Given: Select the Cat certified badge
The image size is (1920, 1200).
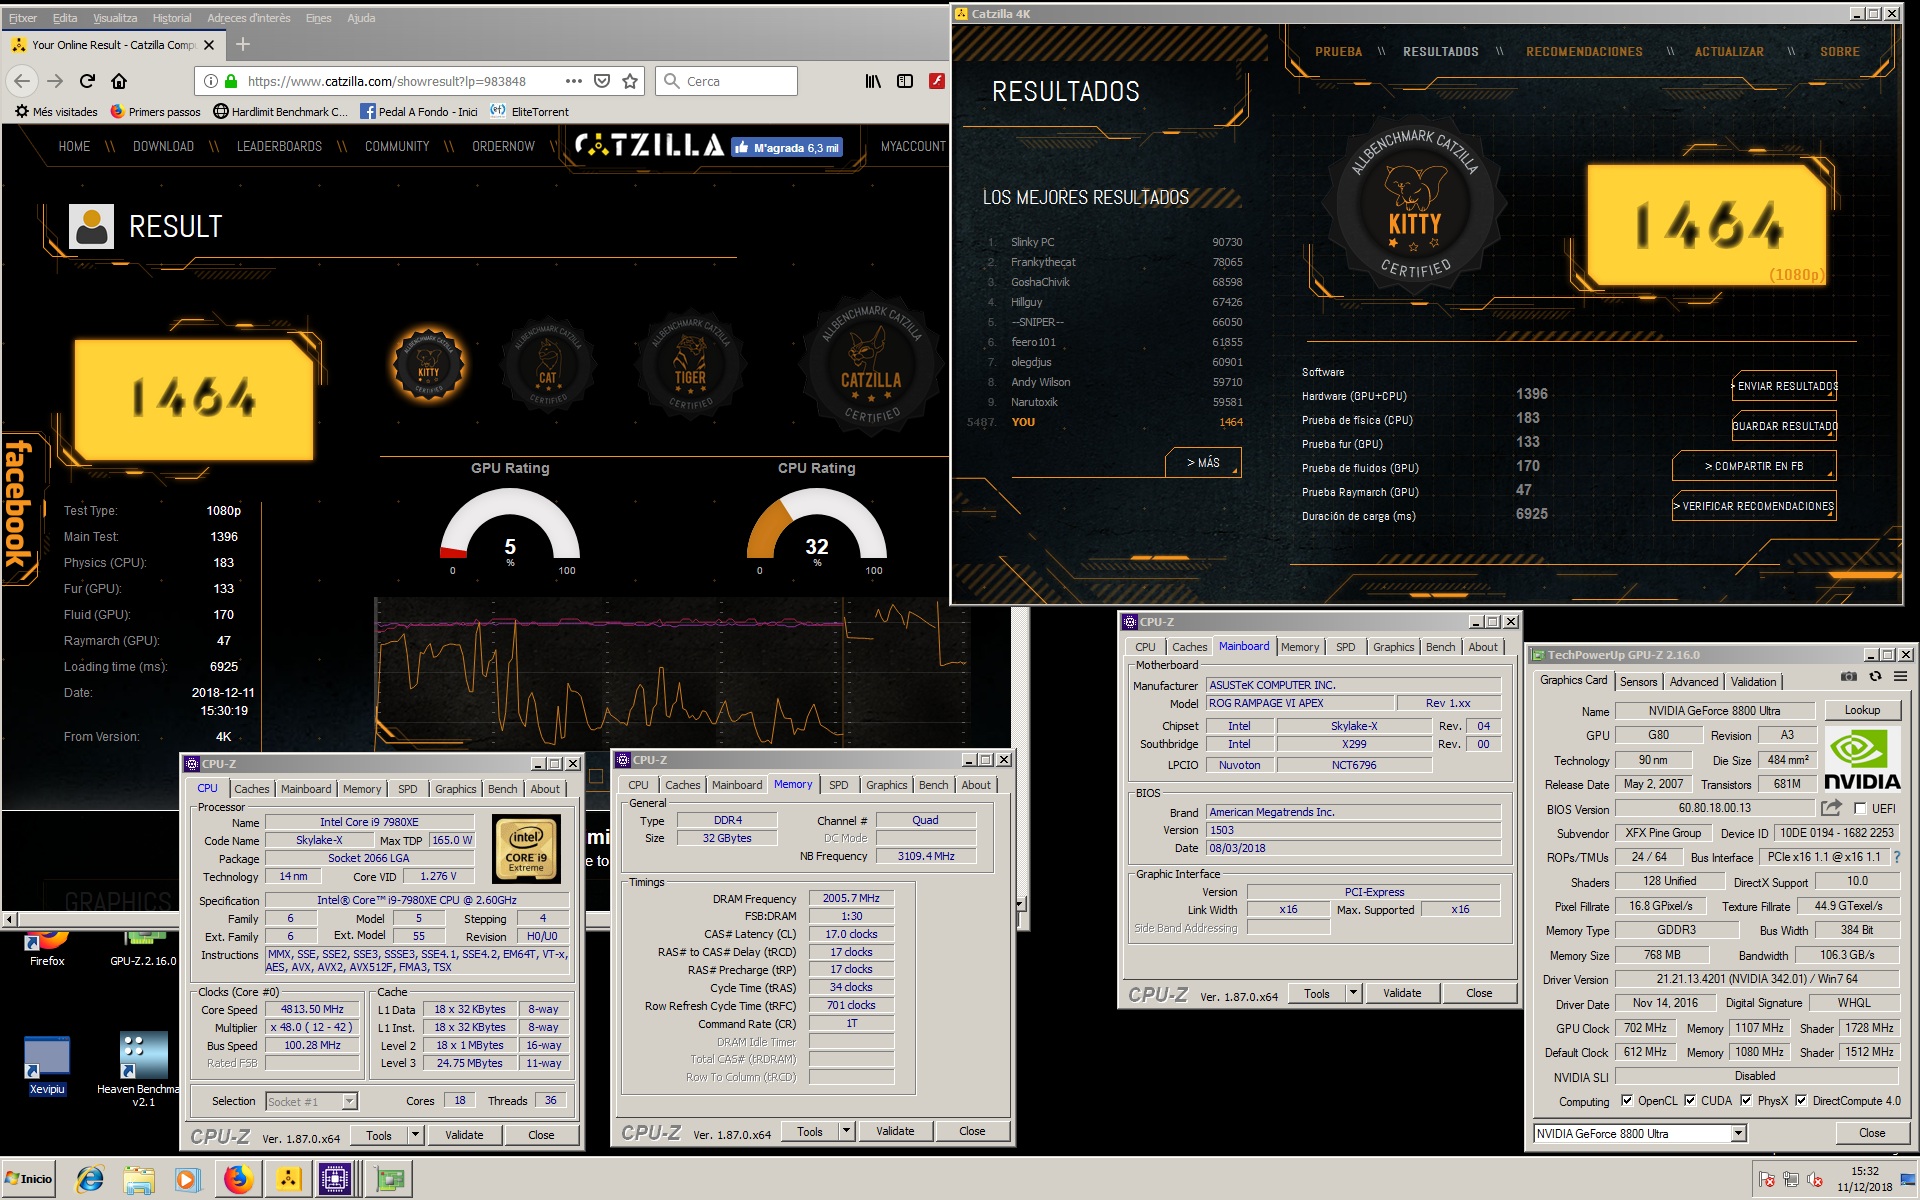Looking at the screenshot, I should pyautogui.click(x=547, y=366).
